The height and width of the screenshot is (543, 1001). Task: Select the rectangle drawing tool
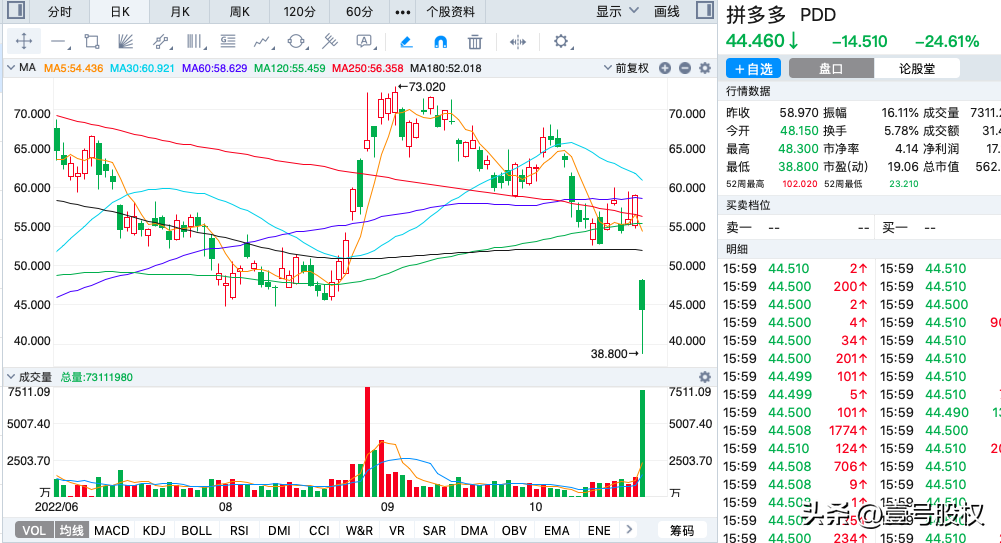(92, 42)
